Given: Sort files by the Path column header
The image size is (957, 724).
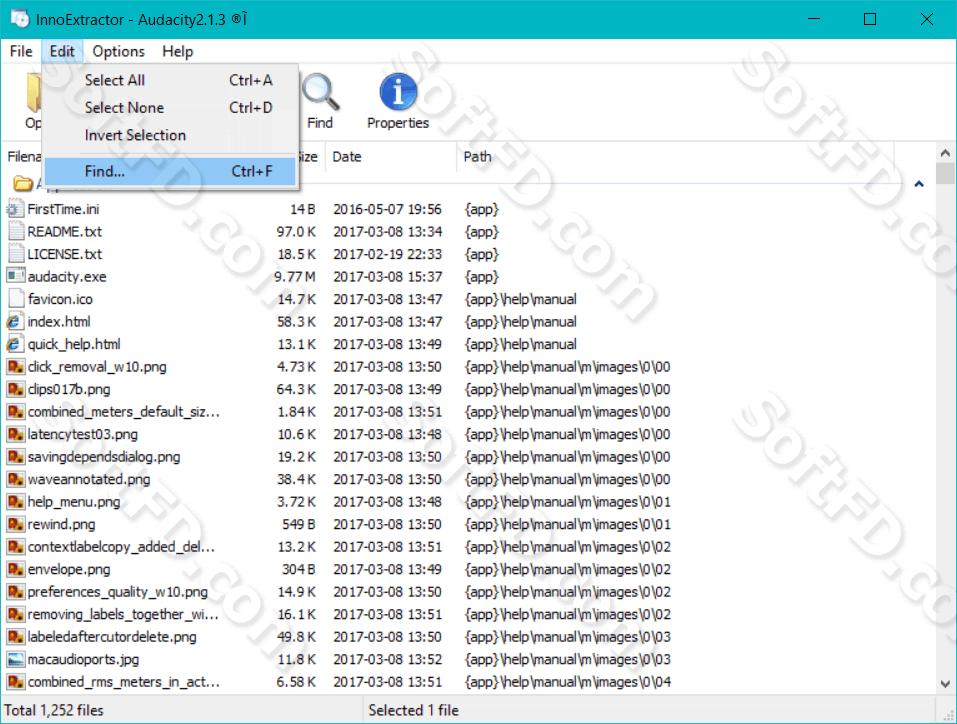Looking at the screenshot, I should (x=675, y=157).
